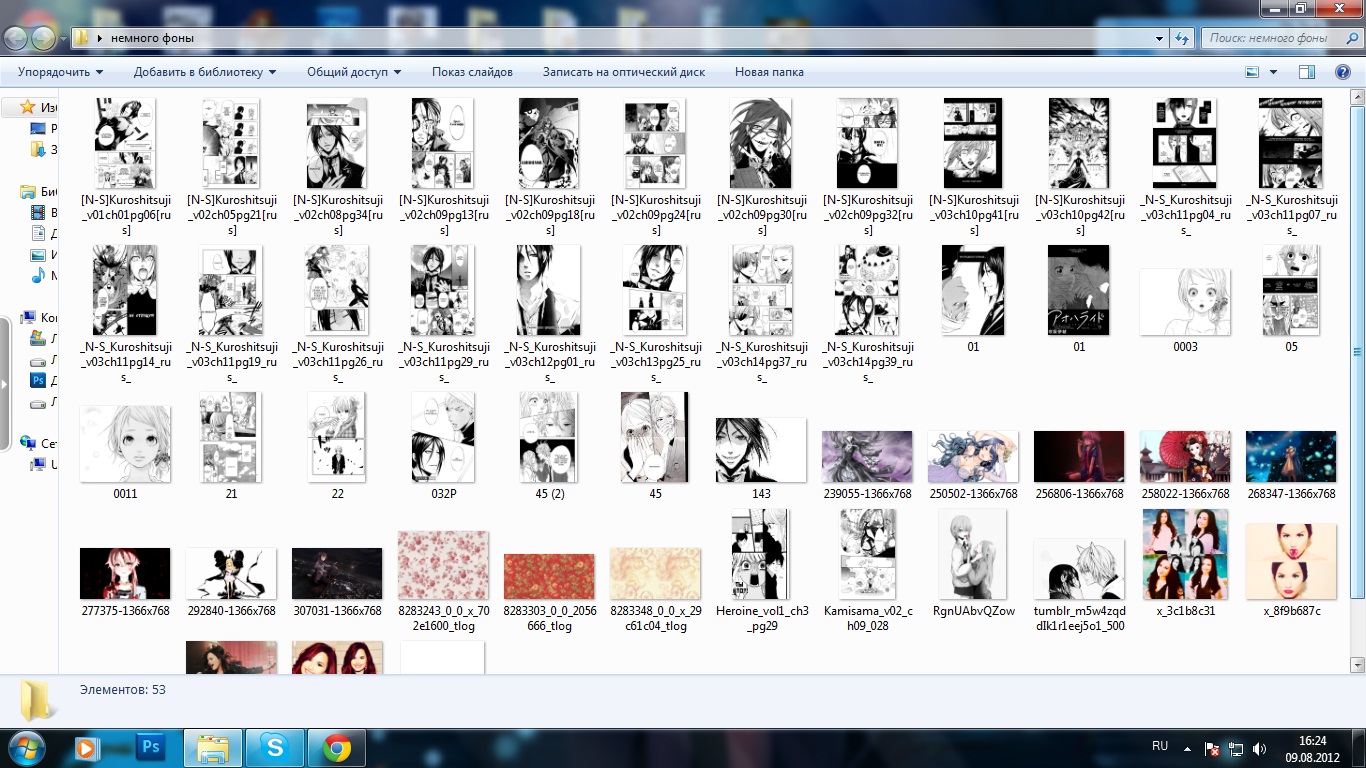Expand the breadcrumb arrow before немного фоны
1366x768 pixels.
click(100, 38)
